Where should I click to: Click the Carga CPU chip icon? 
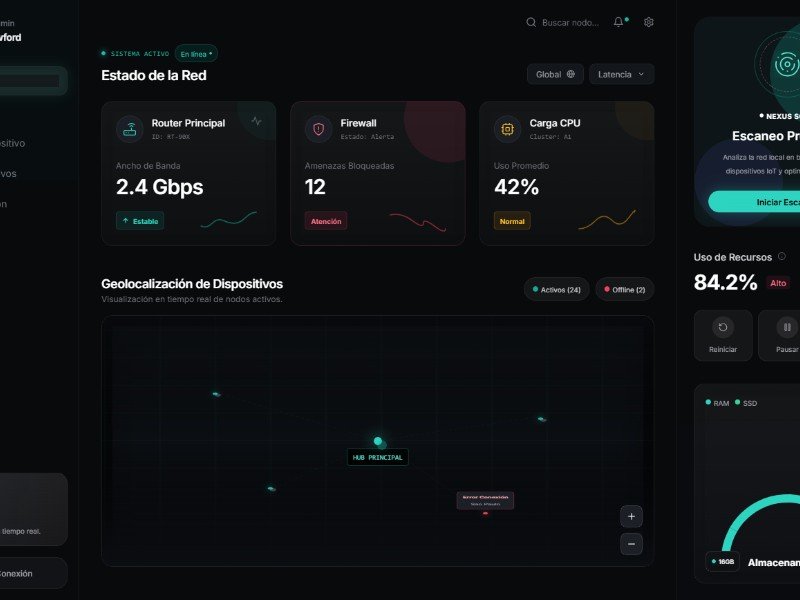pos(507,129)
